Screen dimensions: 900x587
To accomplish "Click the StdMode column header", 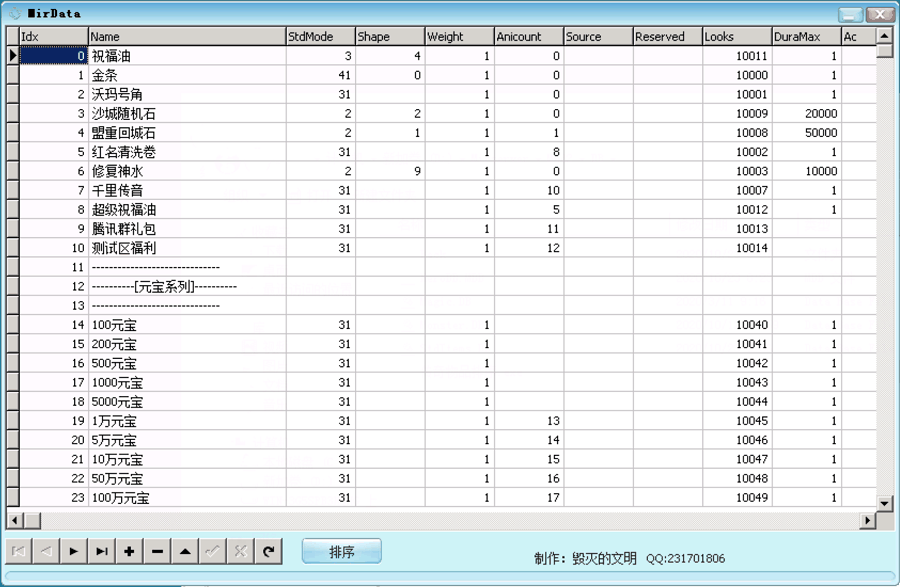I will 319,37.
